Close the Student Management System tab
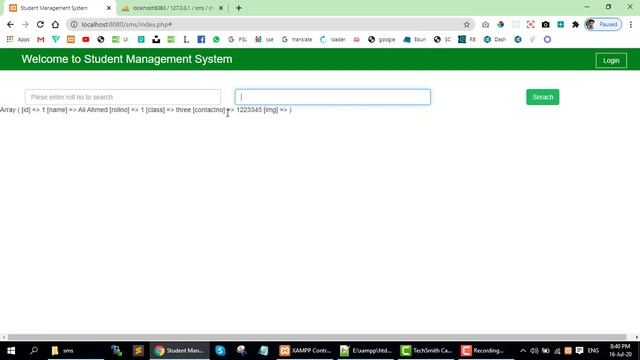The width and height of the screenshot is (640, 360). [x=109, y=8]
